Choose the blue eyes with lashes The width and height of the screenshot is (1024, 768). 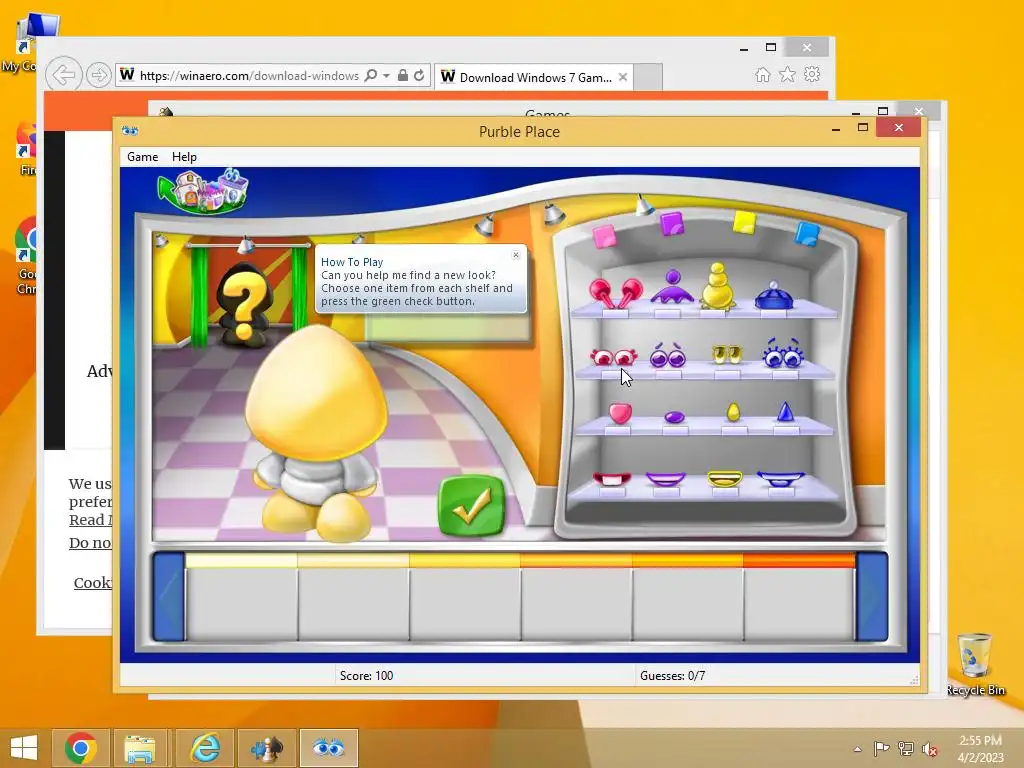coord(782,353)
